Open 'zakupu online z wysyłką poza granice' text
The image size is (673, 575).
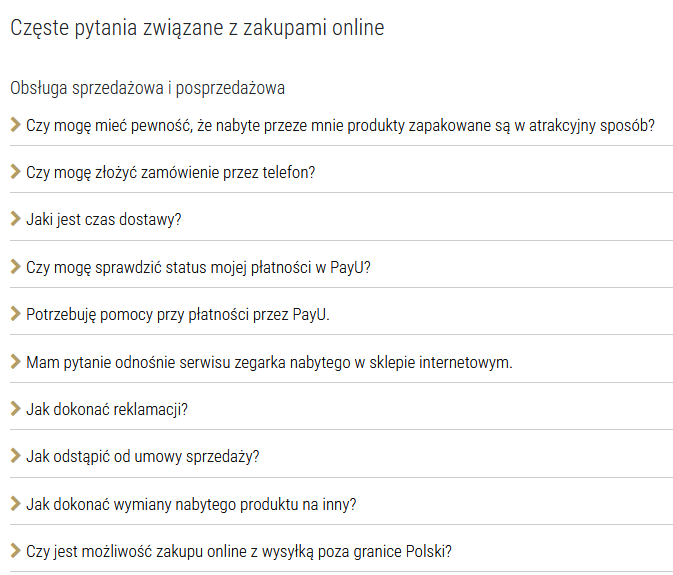click(239, 551)
